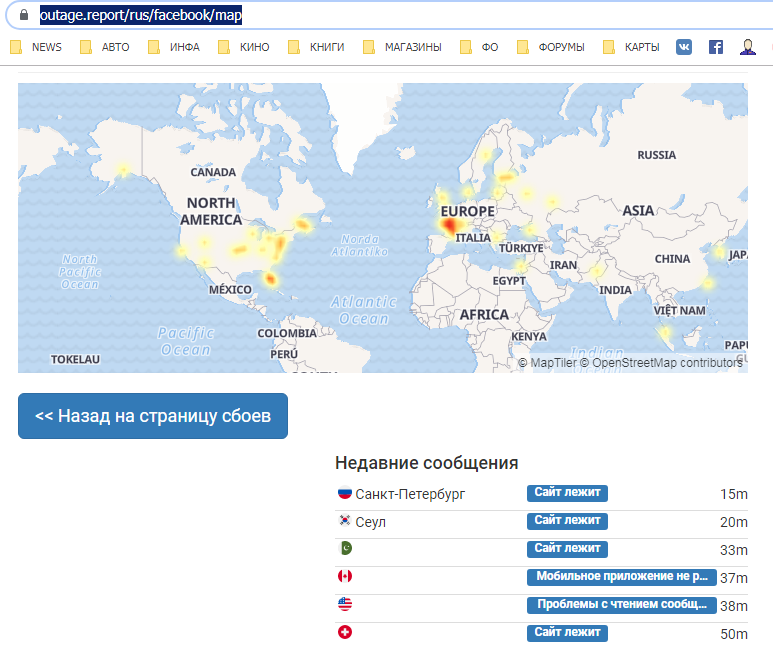The width and height of the screenshot is (773, 669).
Task: Click the «Назад на страницу сбоев» button
Action: click(153, 416)
